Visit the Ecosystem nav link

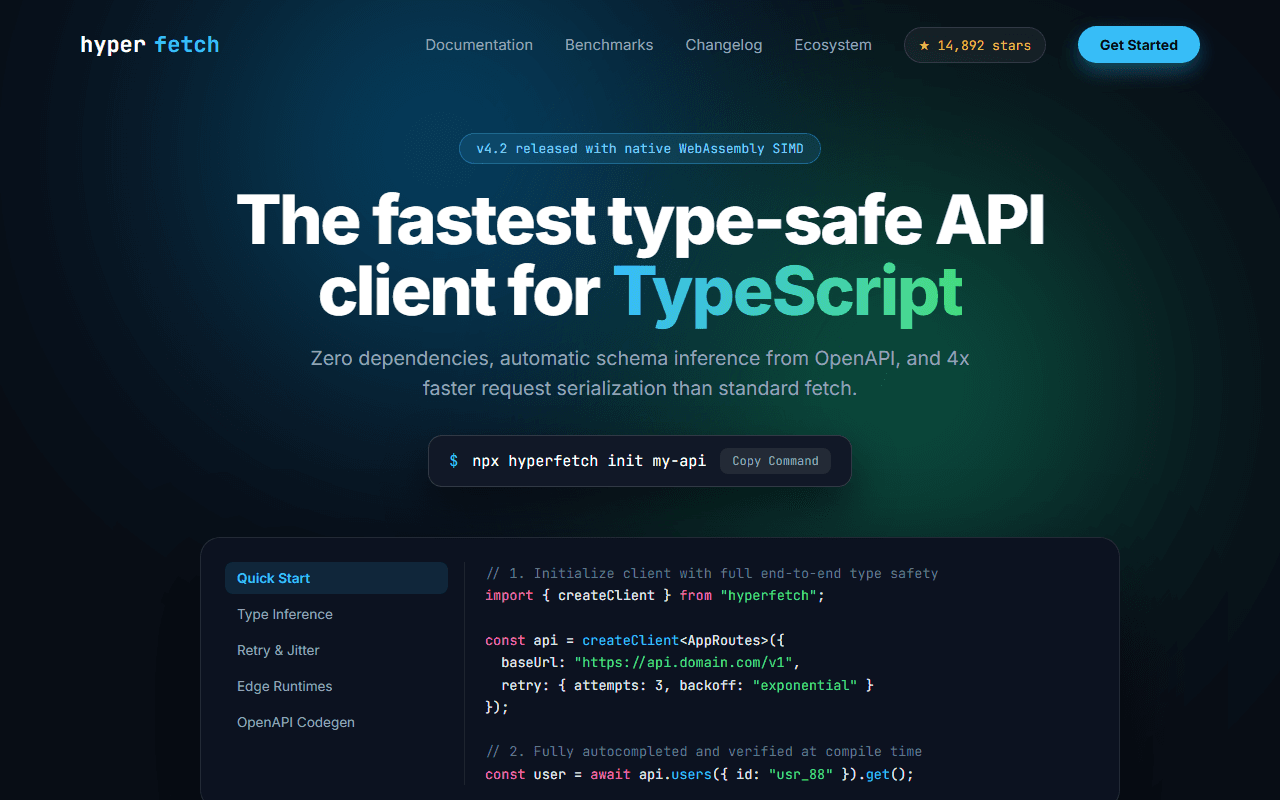[833, 45]
